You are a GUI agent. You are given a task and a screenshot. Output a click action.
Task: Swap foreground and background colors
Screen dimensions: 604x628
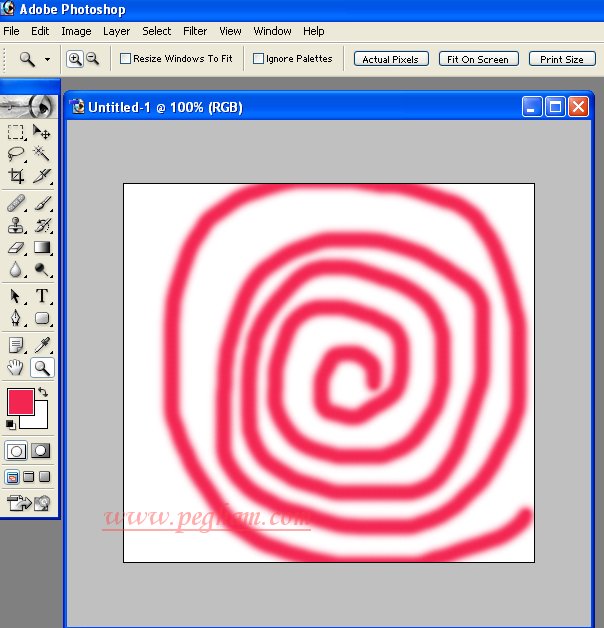pyautogui.click(x=43, y=393)
